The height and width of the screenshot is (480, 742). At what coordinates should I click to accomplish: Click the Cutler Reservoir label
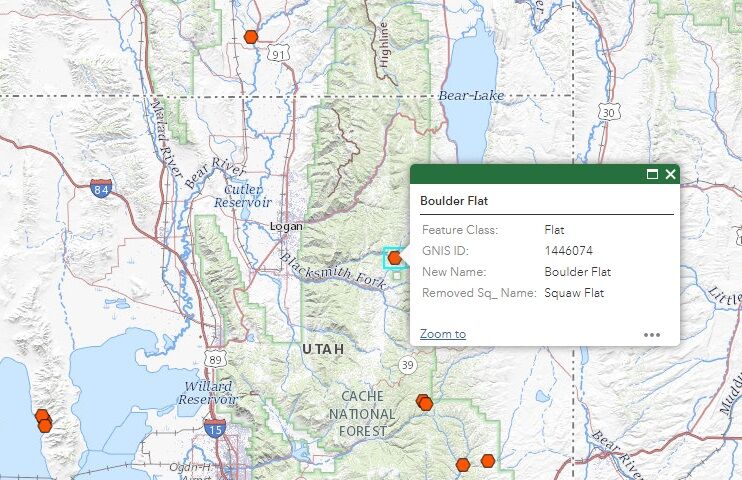pyautogui.click(x=243, y=196)
